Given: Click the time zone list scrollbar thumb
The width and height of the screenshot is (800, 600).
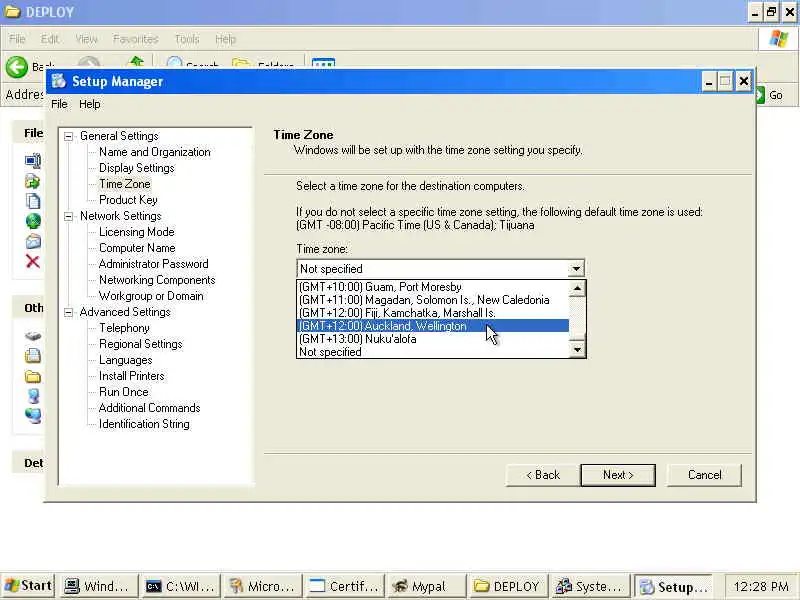Looking at the screenshot, I should (x=577, y=337).
